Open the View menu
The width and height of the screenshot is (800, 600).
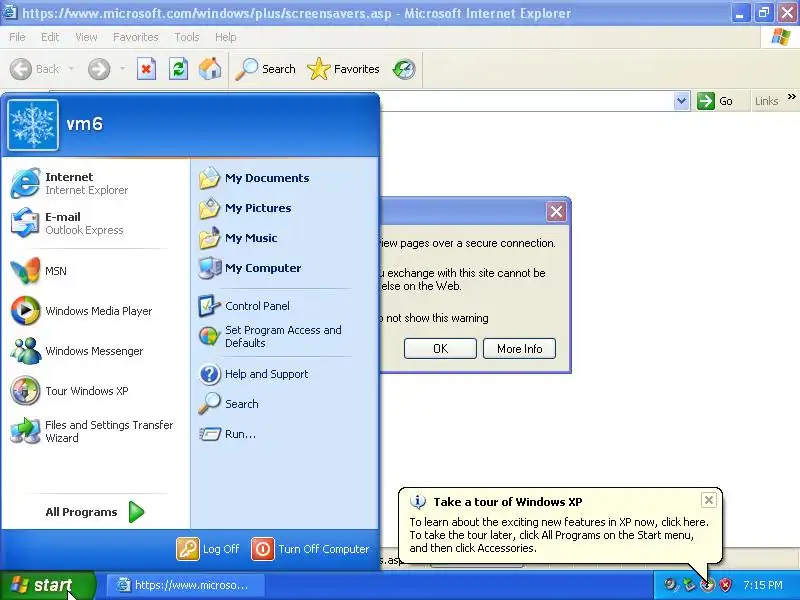click(86, 37)
